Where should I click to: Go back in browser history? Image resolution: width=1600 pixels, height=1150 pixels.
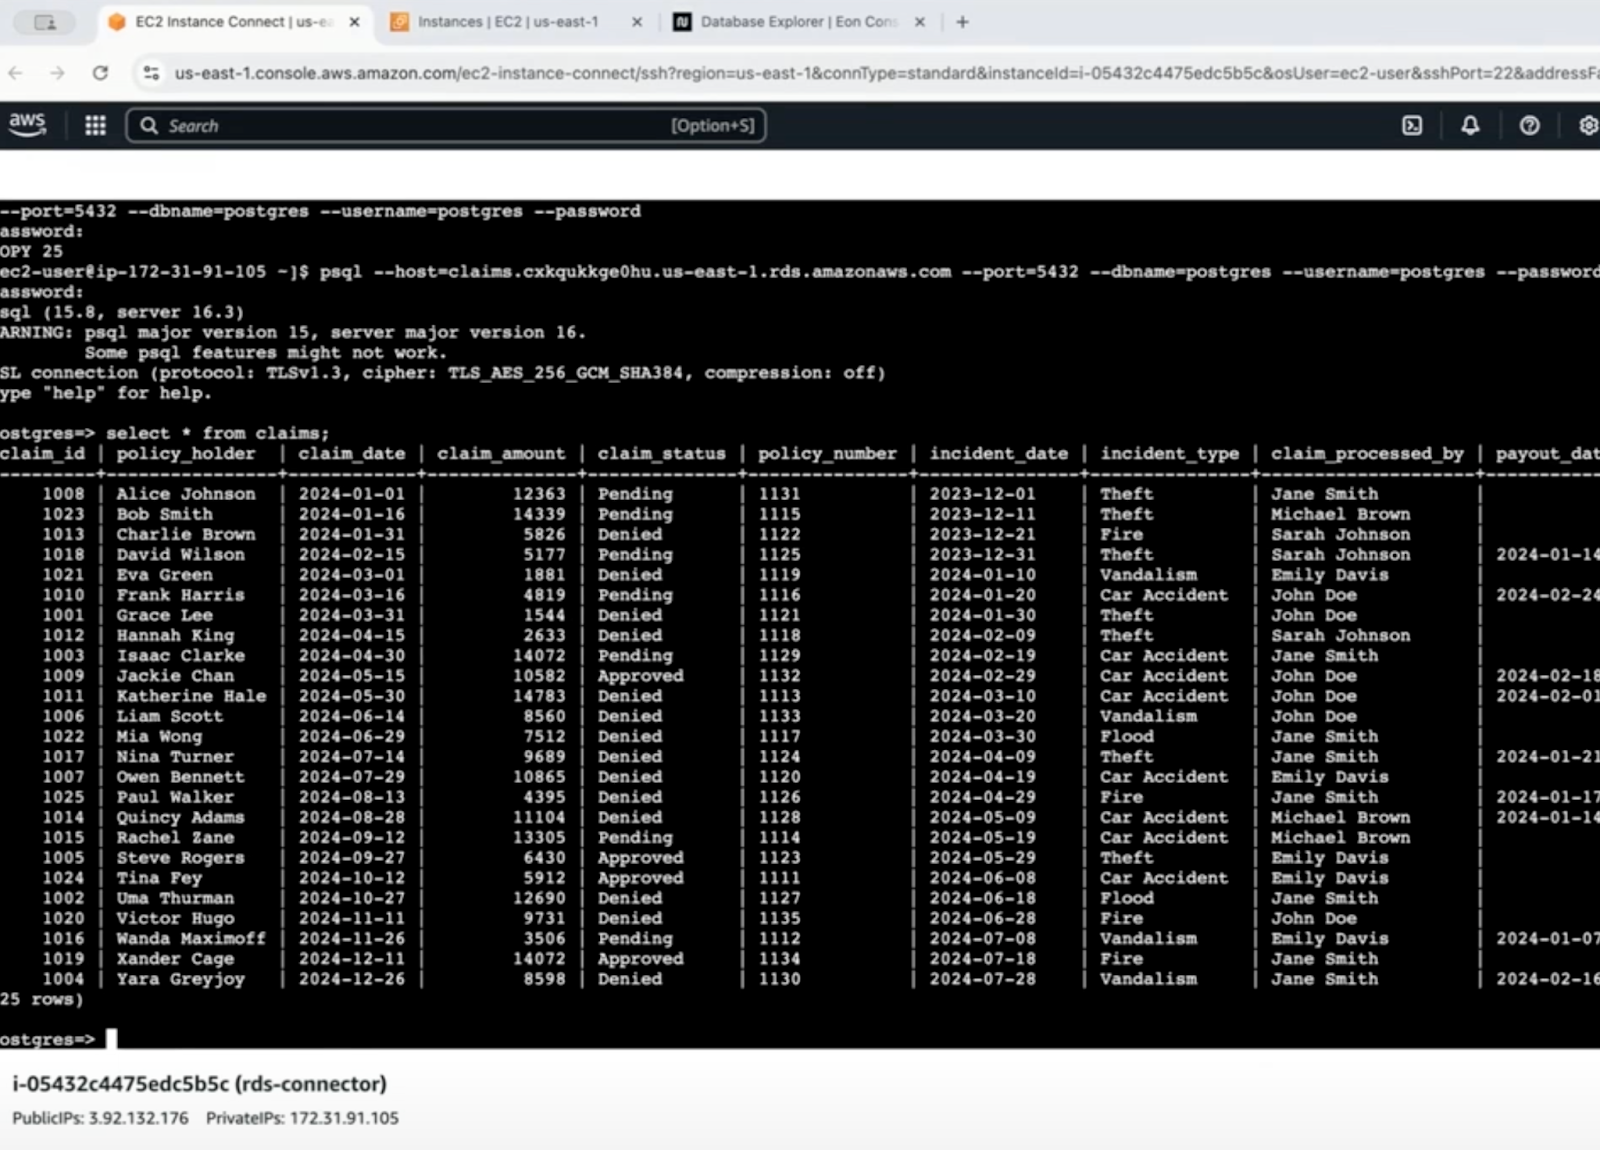click(15, 73)
